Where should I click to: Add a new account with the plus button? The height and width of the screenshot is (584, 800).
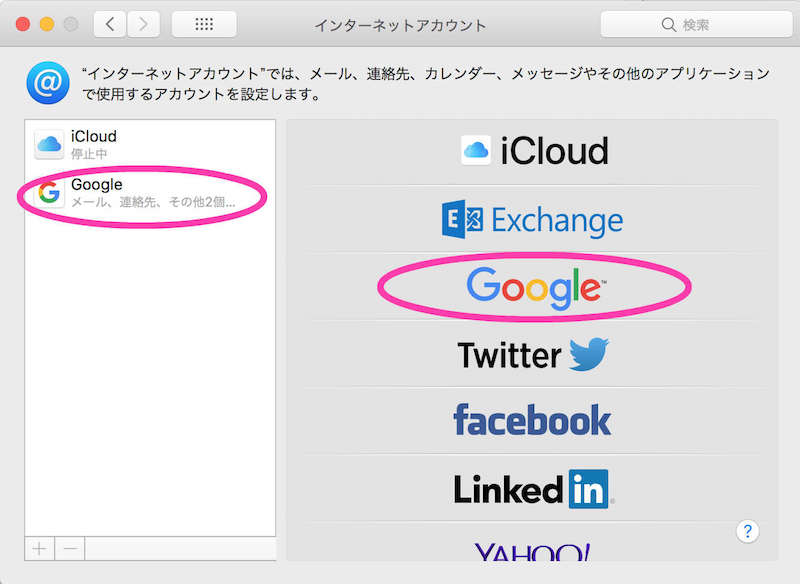[x=40, y=549]
